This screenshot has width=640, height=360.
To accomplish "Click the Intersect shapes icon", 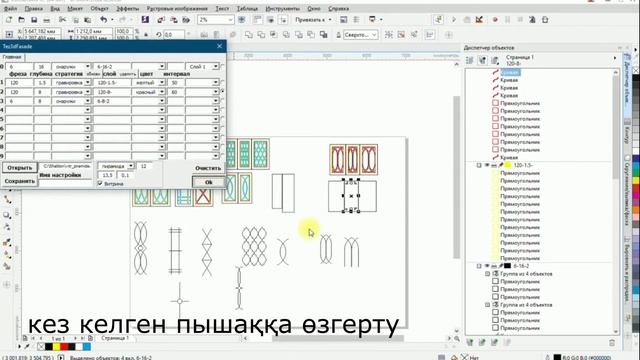I will pos(273,35).
